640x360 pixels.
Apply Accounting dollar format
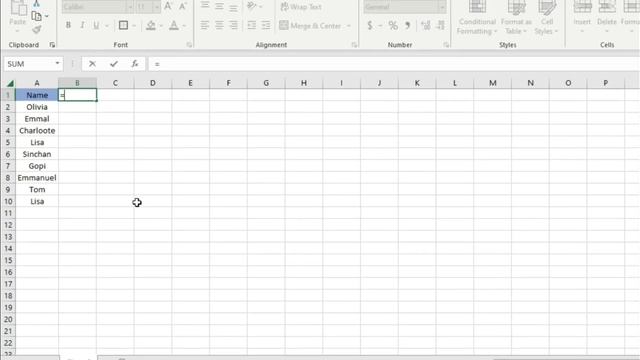click(370, 26)
